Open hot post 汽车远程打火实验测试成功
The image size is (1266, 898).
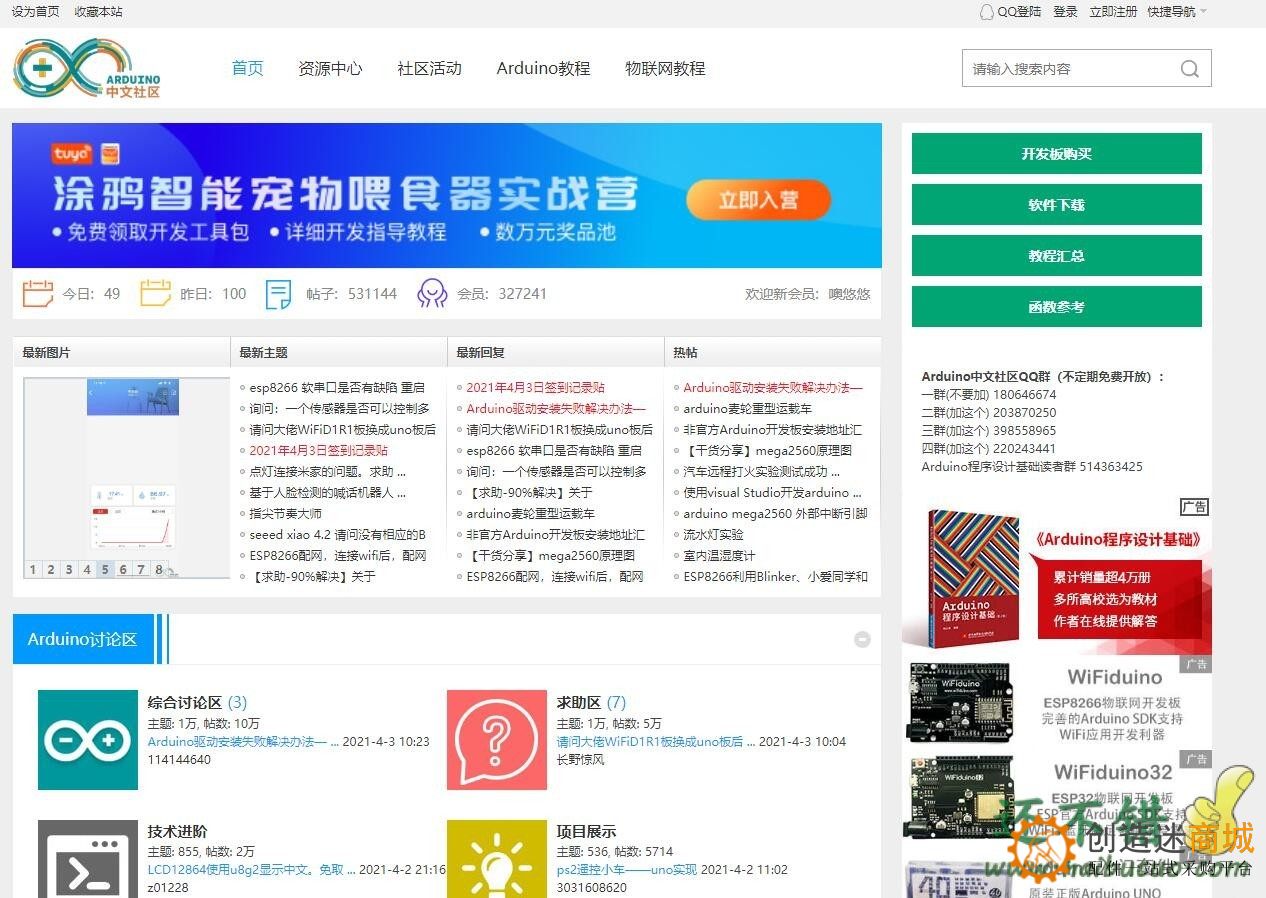pos(762,471)
